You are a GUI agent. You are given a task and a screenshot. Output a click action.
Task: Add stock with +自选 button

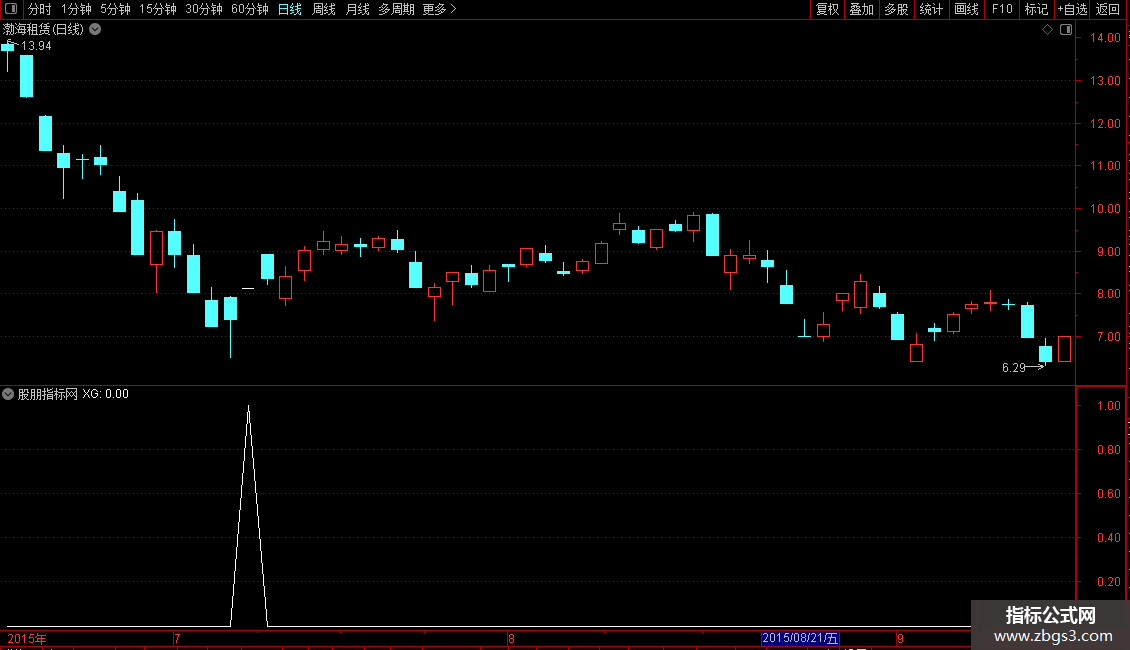(1072, 9)
